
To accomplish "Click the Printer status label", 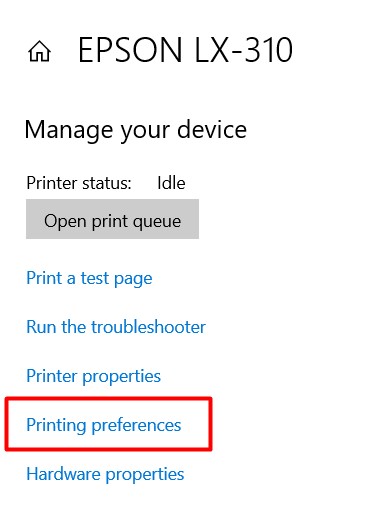I will click(x=79, y=183).
